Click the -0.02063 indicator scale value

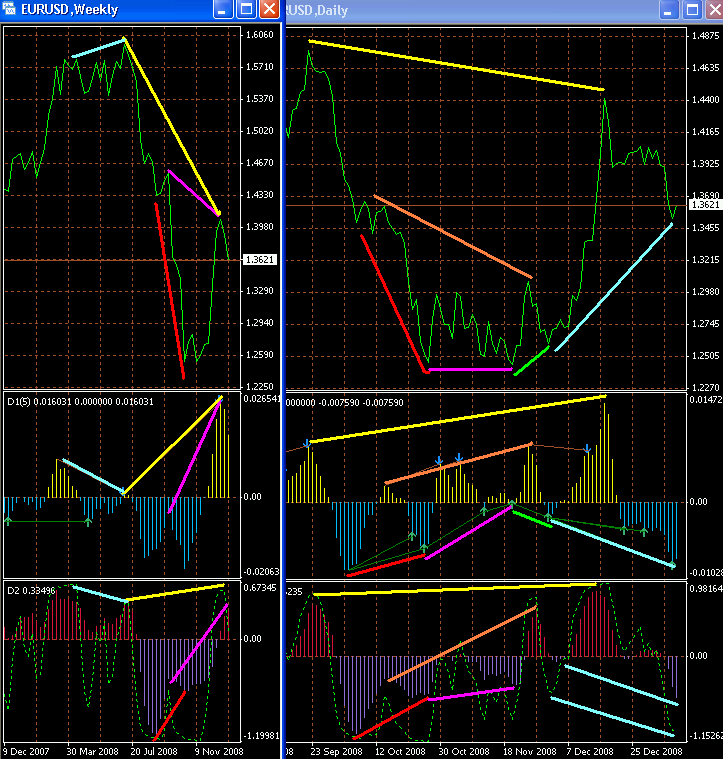[x=261, y=572]
